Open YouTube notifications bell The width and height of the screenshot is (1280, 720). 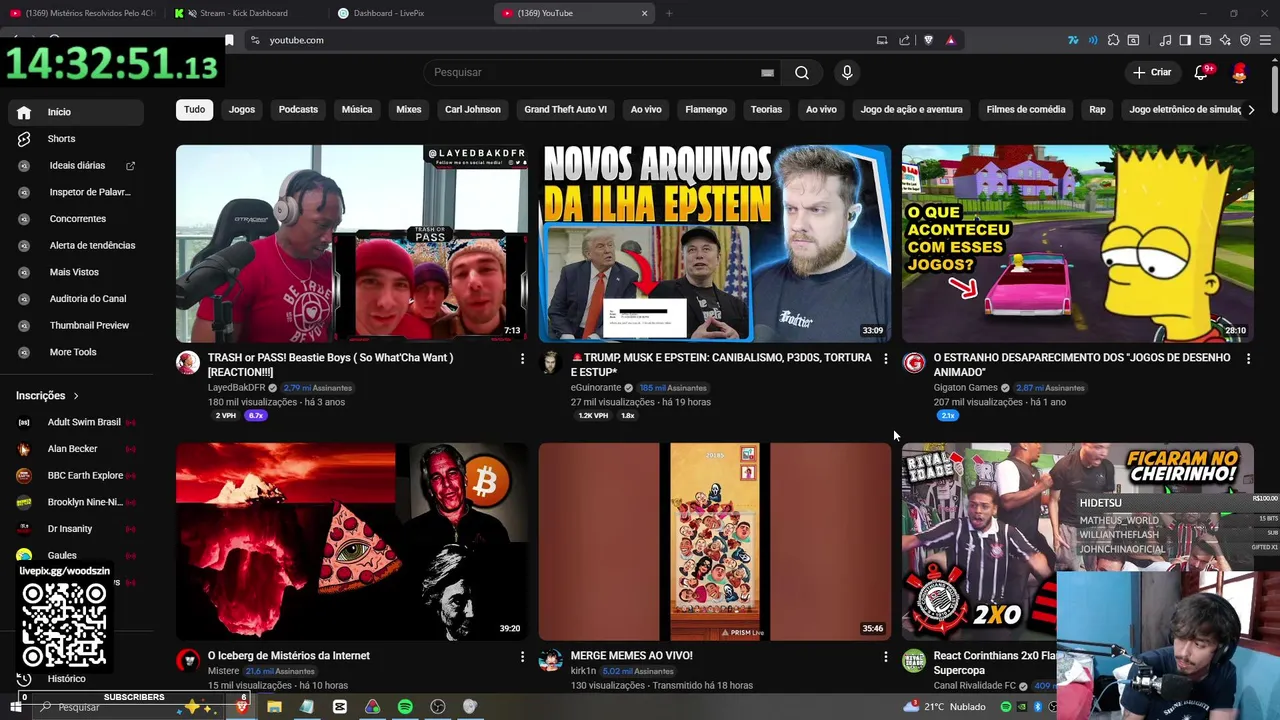tap(1201, 72)
